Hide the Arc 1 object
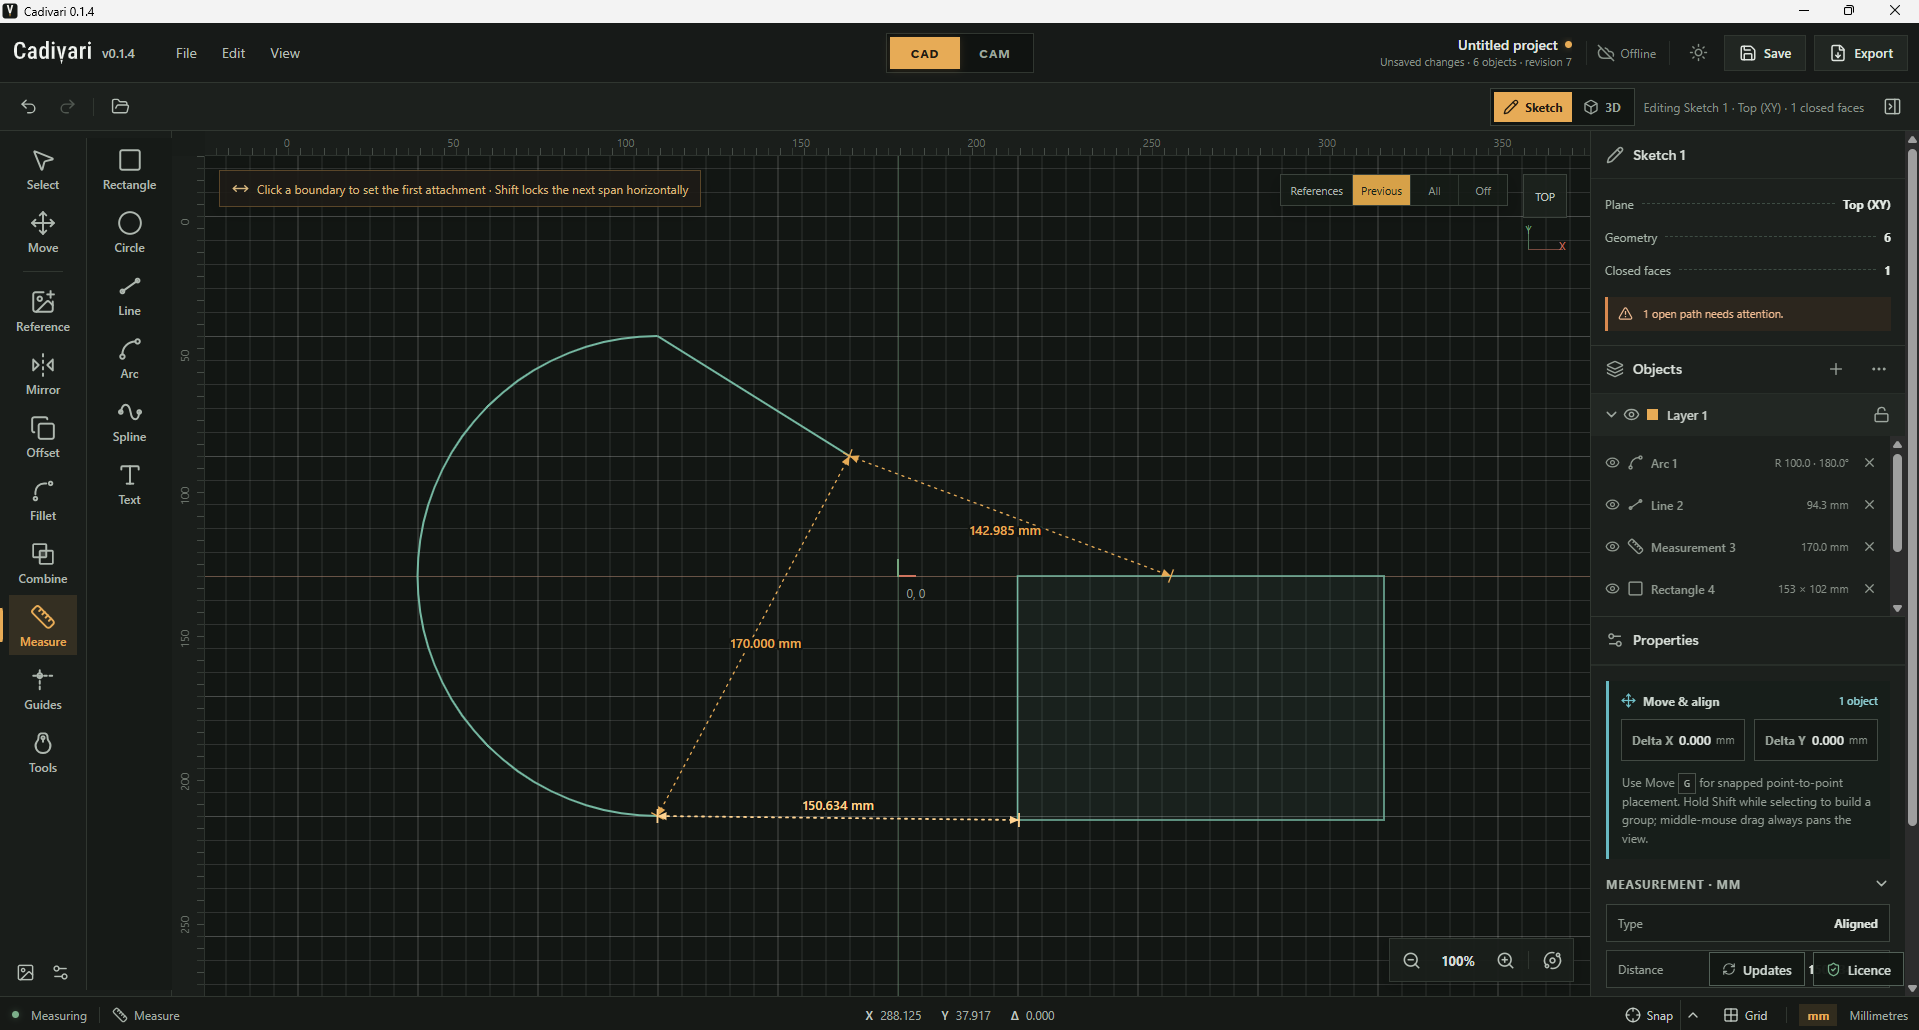The width and height of the screenshot is (1919, 1030). pos(1612,463)
